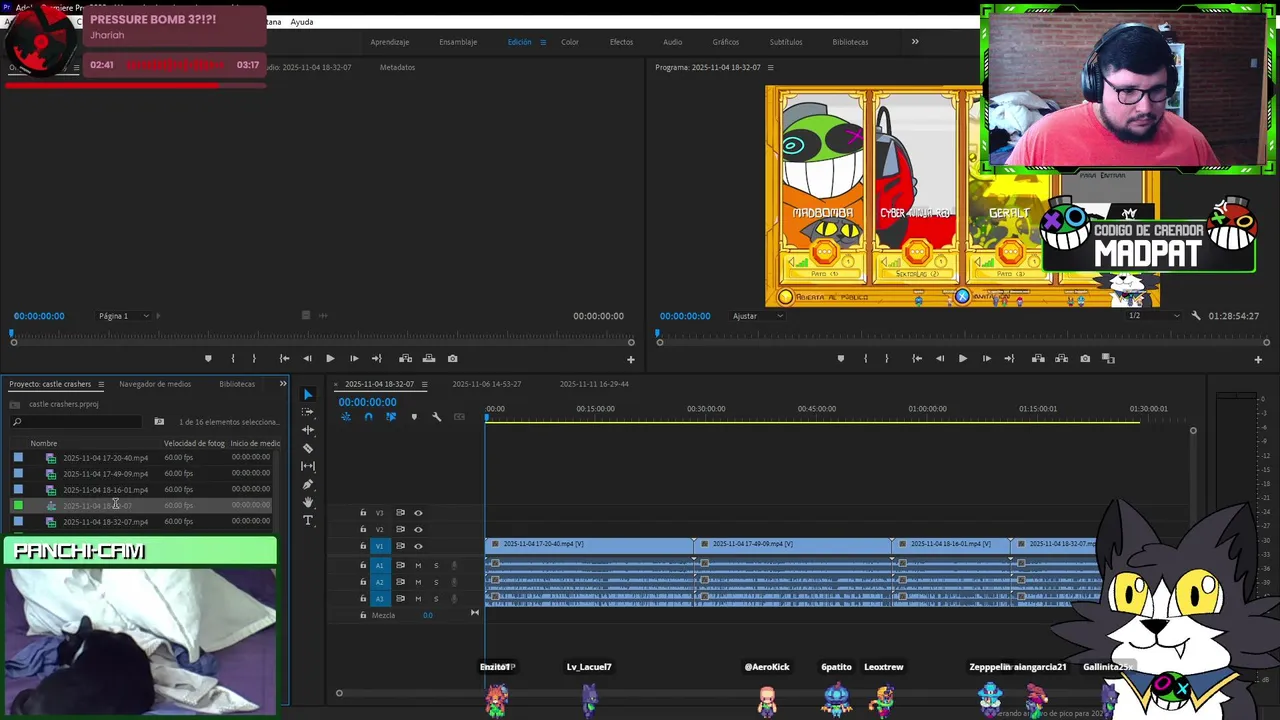Open the Ayuda menu
The image size is (1280, 720).
(x=301, y=22)
